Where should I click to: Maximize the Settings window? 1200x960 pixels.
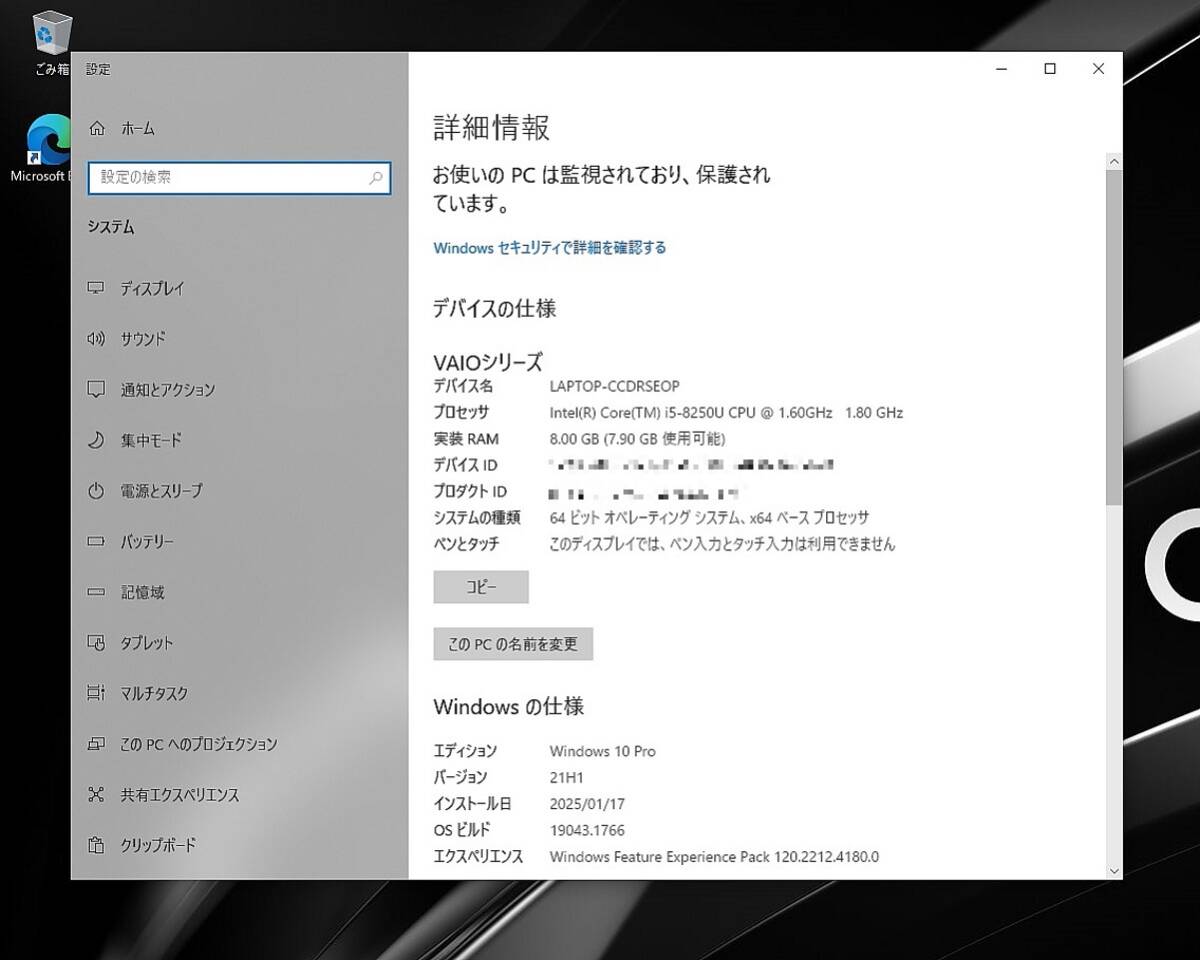[1050, 69]
